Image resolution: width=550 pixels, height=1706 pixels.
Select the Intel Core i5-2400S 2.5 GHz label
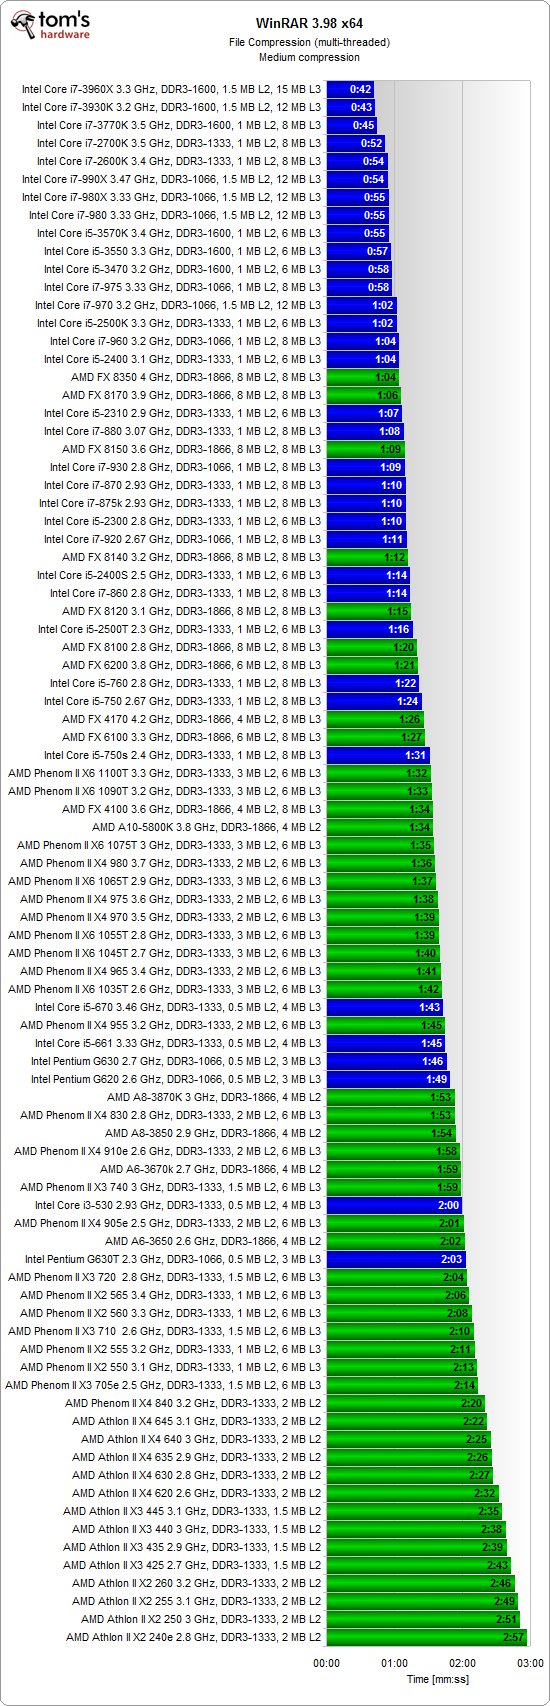click(x=179, y=575)
